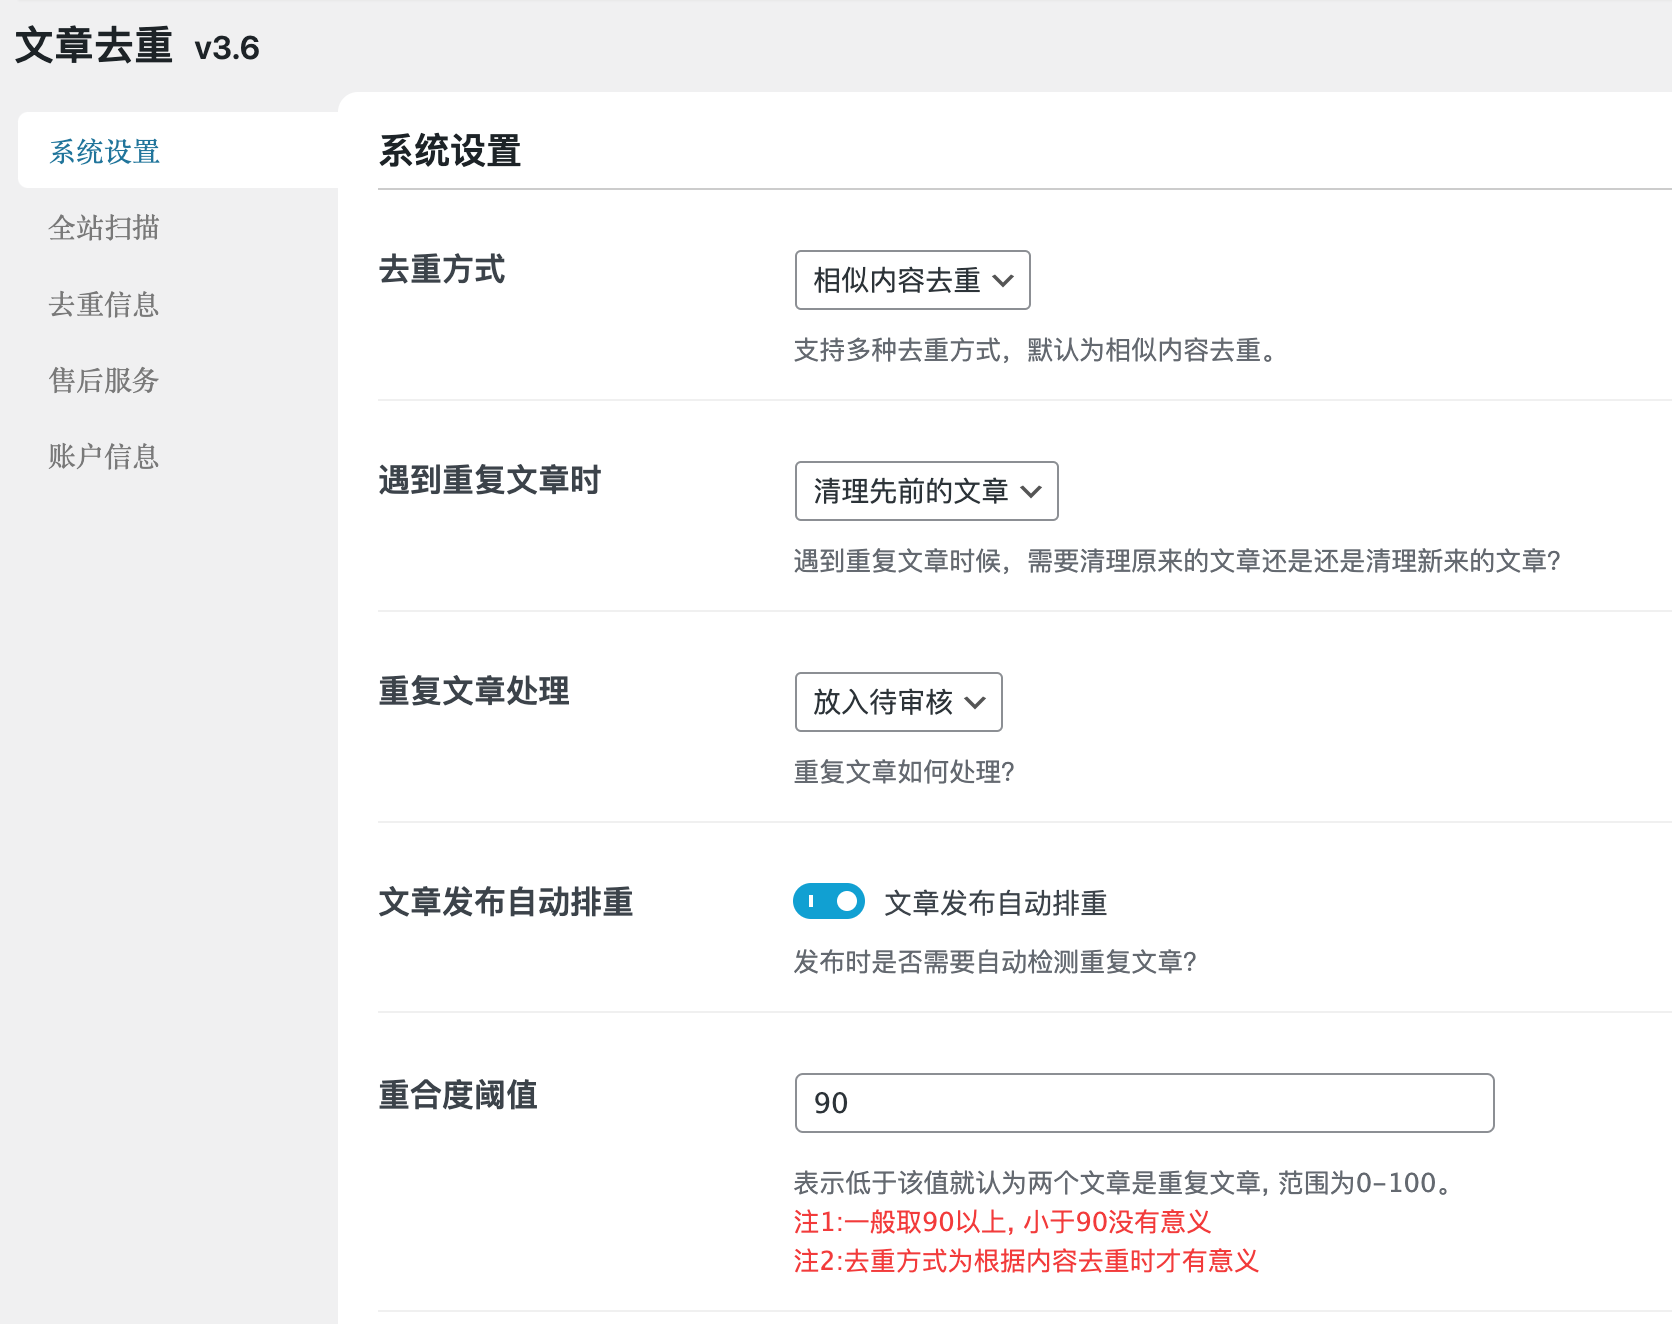Click the 文章发布自动排重 bold setting label
Screen dimensions: 1672x1324
pyautogui.click(x=506, y=902)
